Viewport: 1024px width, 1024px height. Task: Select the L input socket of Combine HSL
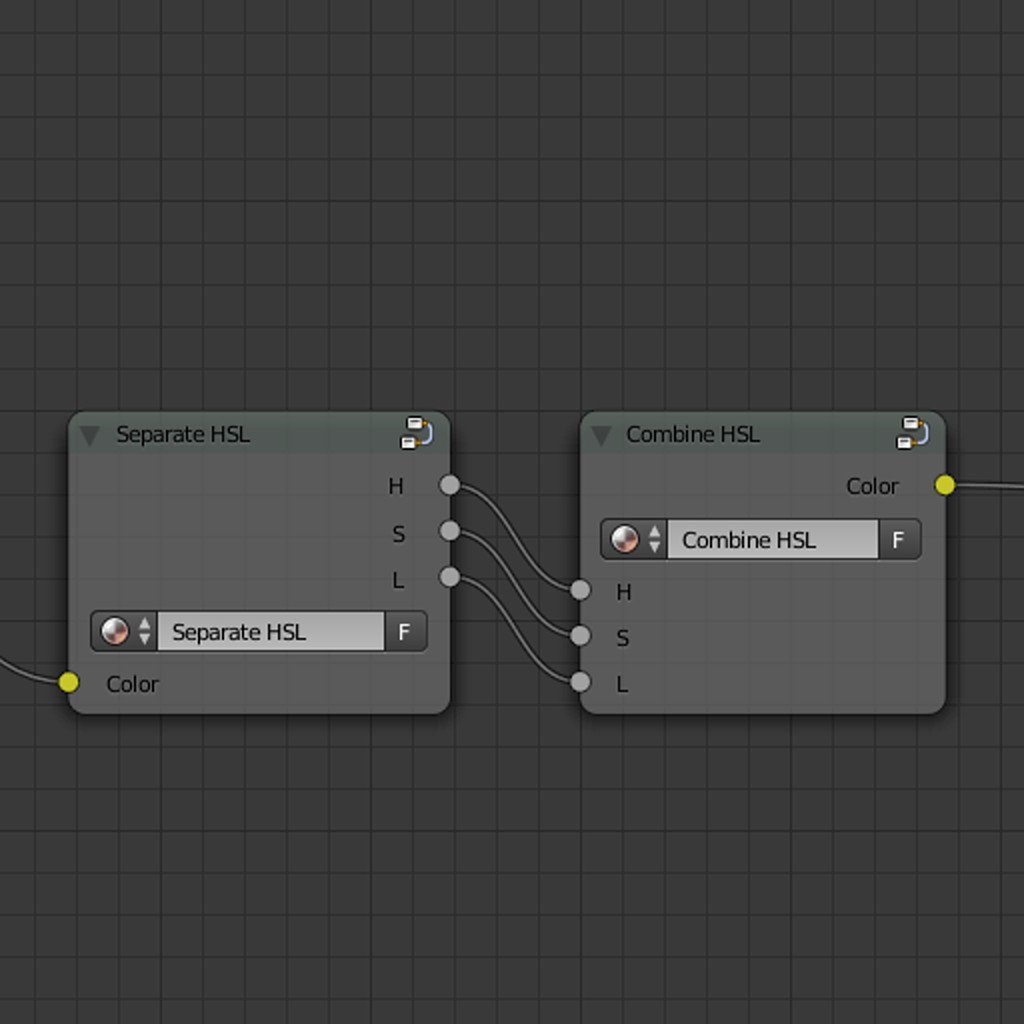[580, 681]
